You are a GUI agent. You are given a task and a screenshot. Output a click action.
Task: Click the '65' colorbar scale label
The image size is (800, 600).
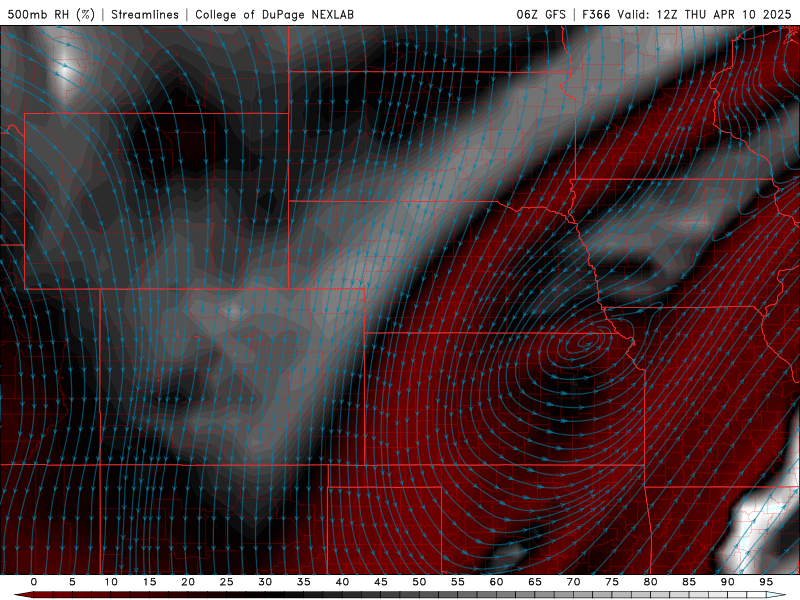click(535, 582)
